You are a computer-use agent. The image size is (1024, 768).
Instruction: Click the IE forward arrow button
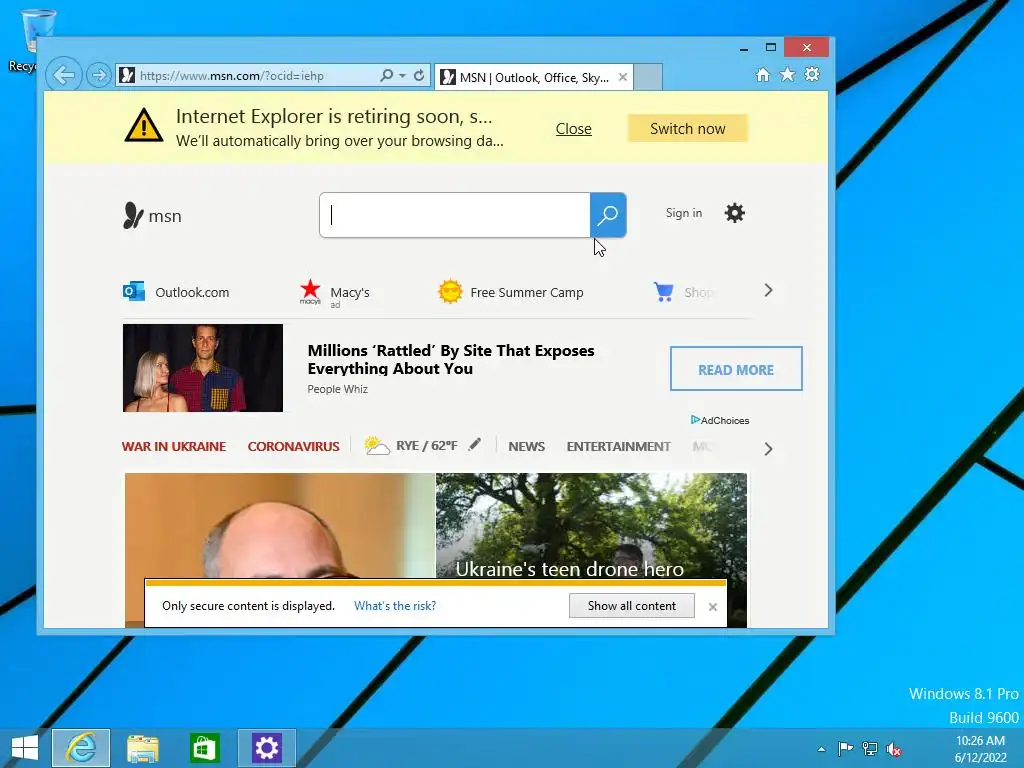[x=98, y=75]
